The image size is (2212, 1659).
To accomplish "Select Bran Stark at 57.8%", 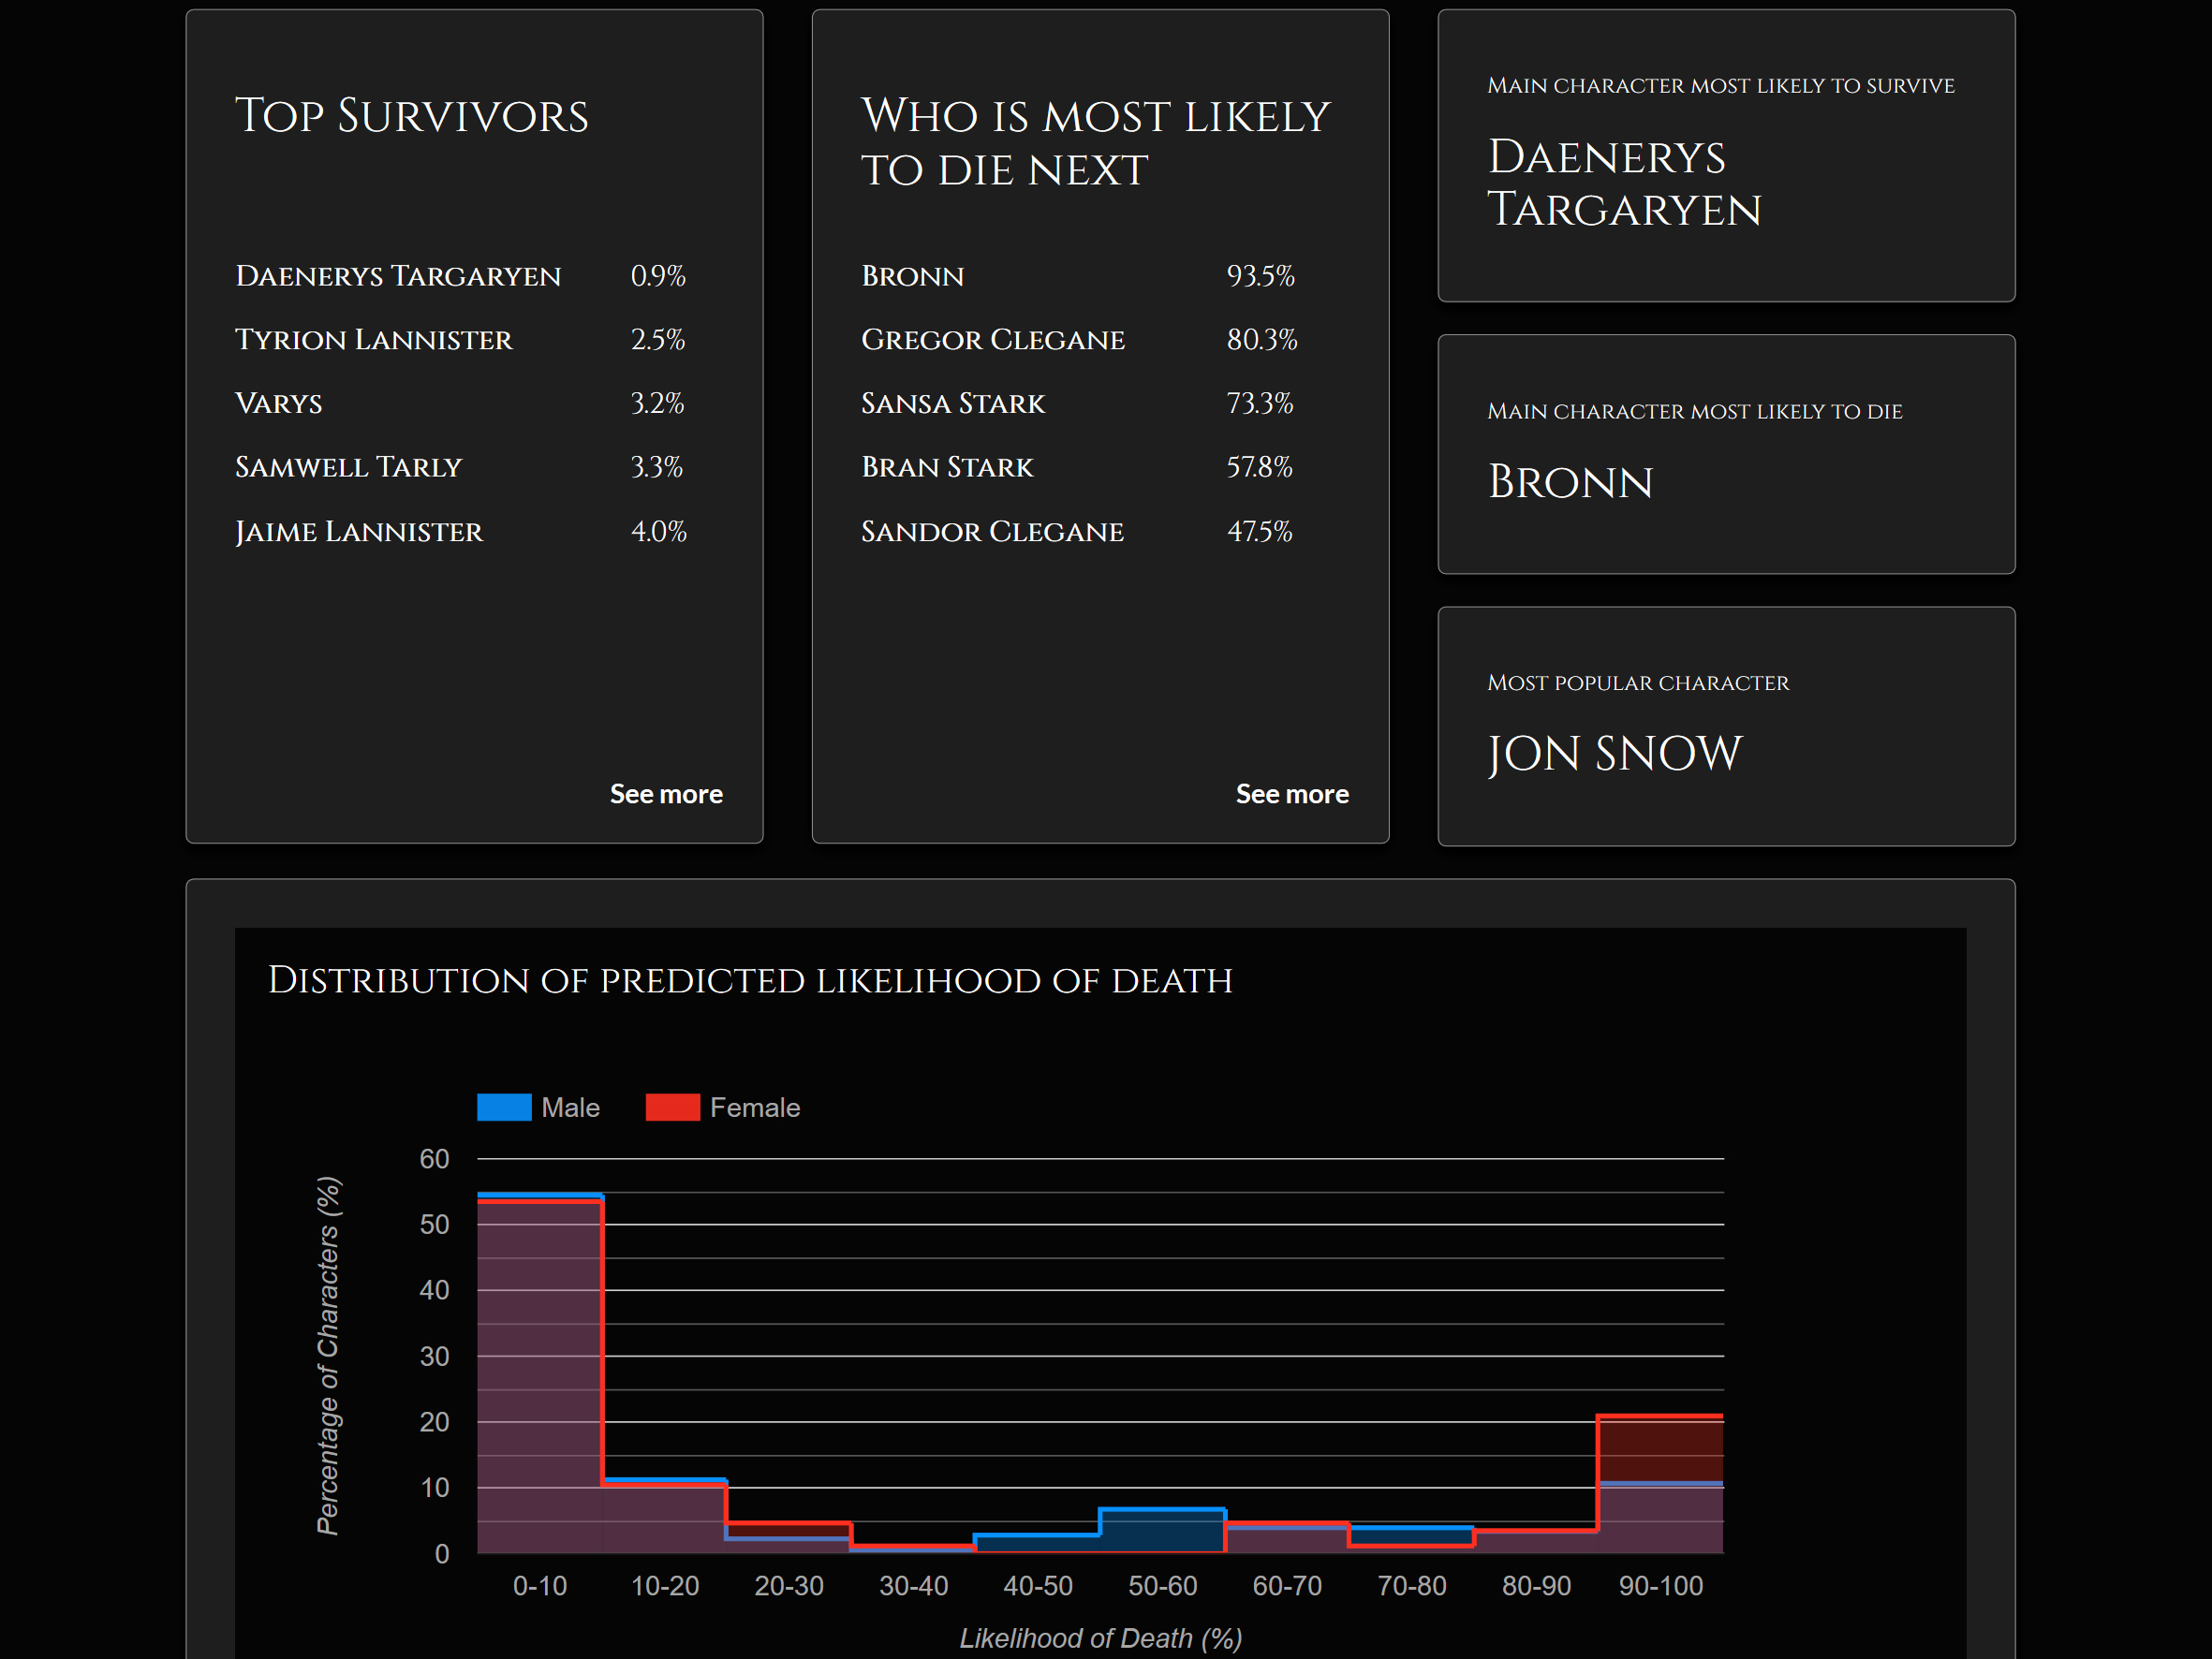I will coord(947,467).
